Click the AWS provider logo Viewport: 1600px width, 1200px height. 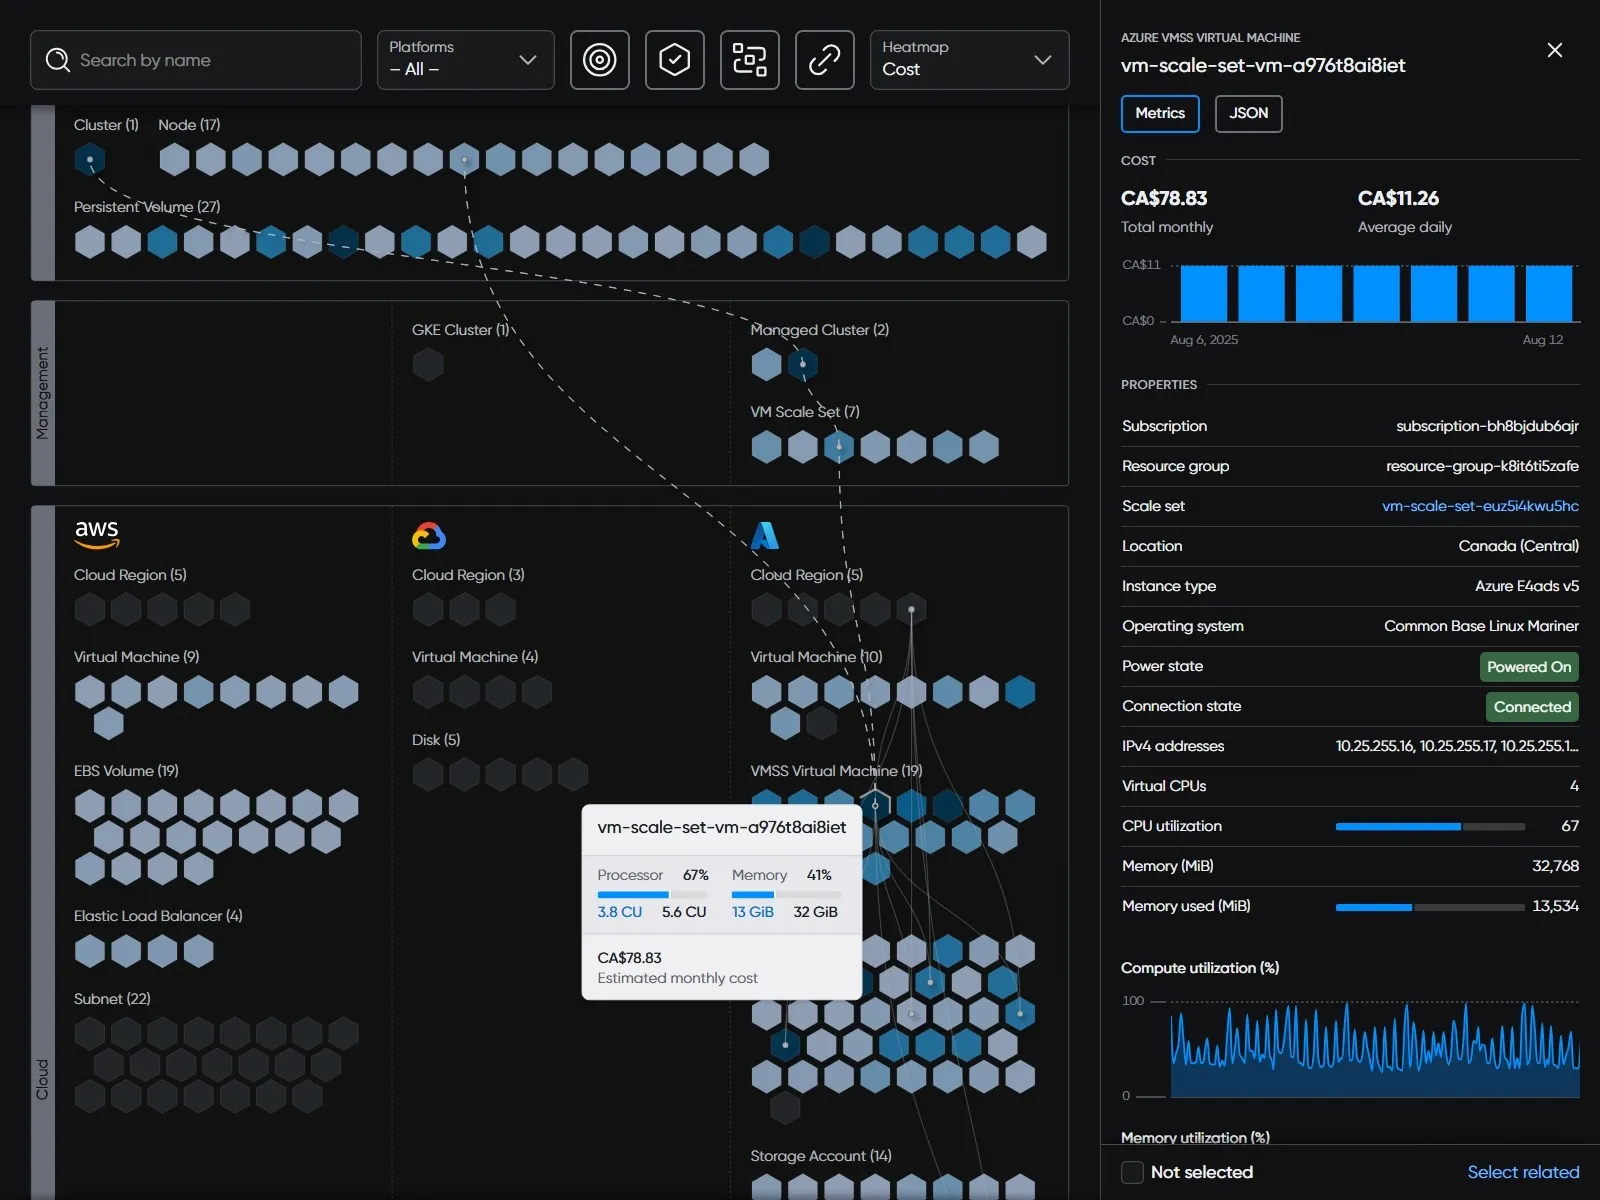[x=97, y=534]
